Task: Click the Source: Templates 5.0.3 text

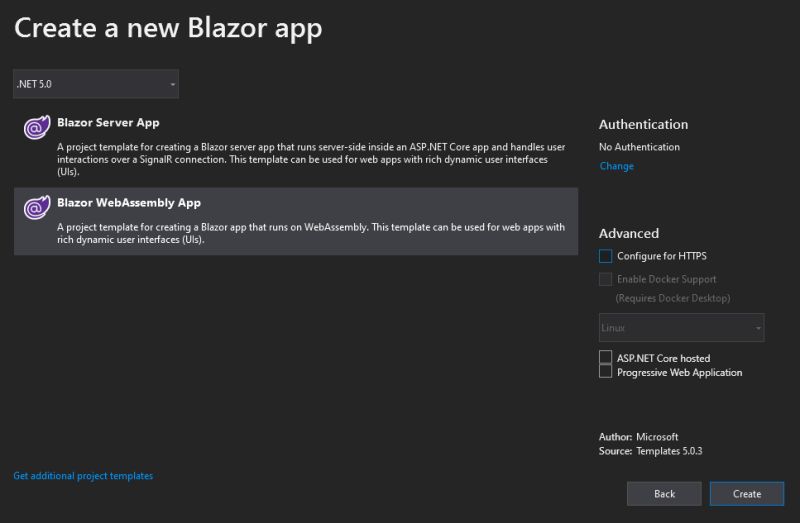Action: click(x=651, y=451)
